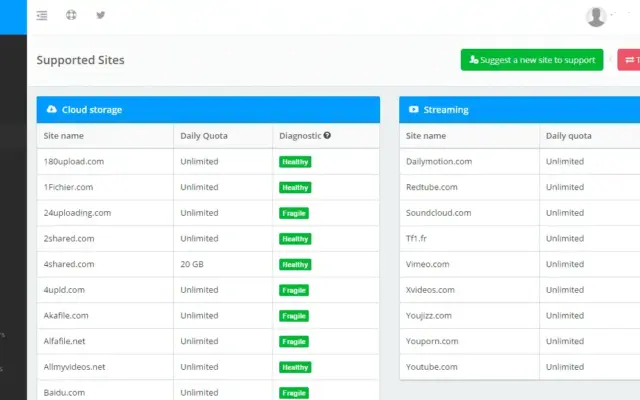Select Allmyvideos.net site name
Image resolution: width=640 pixels, height=400 pixels.
(75, 367)
